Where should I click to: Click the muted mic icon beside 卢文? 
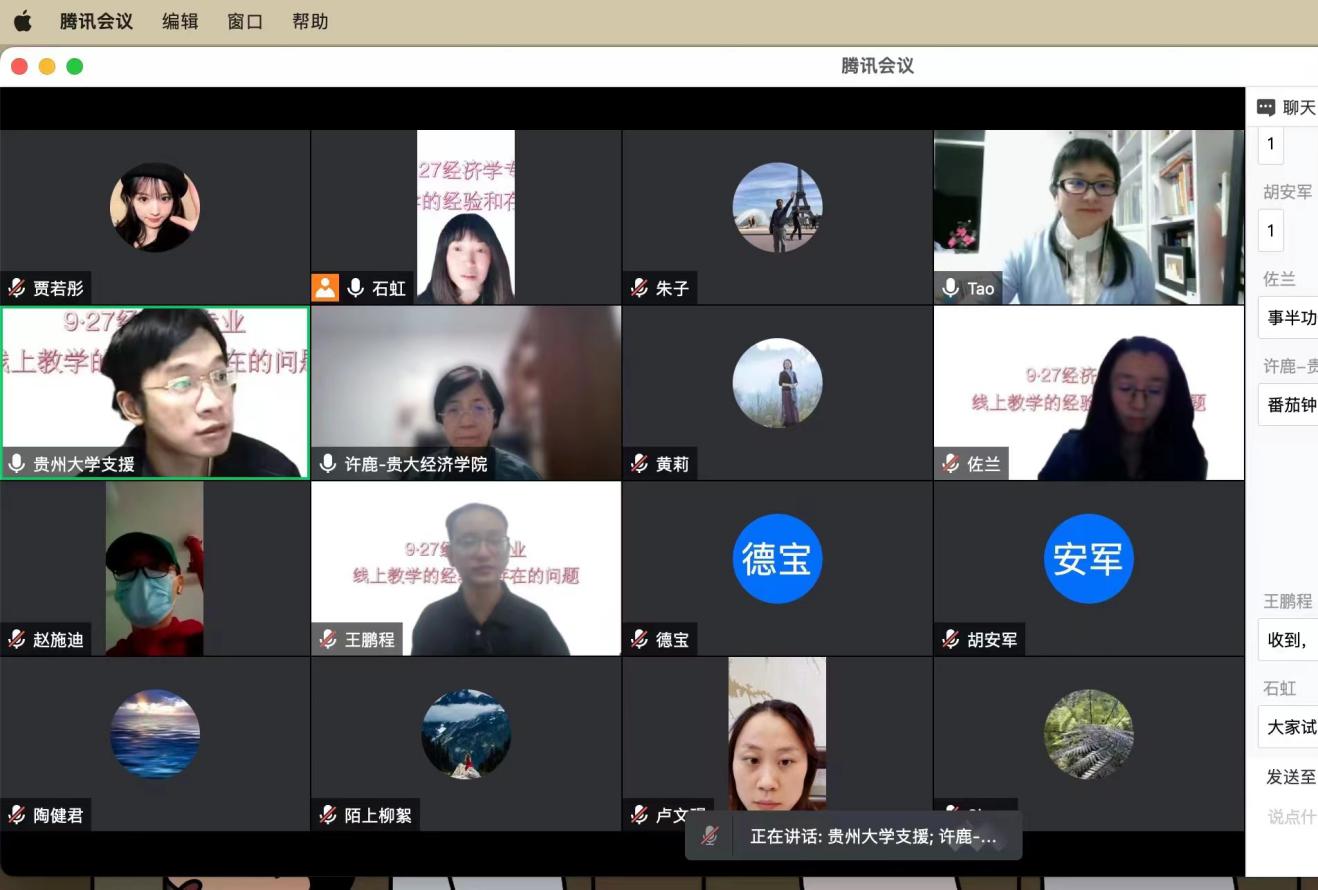point(640,815)
